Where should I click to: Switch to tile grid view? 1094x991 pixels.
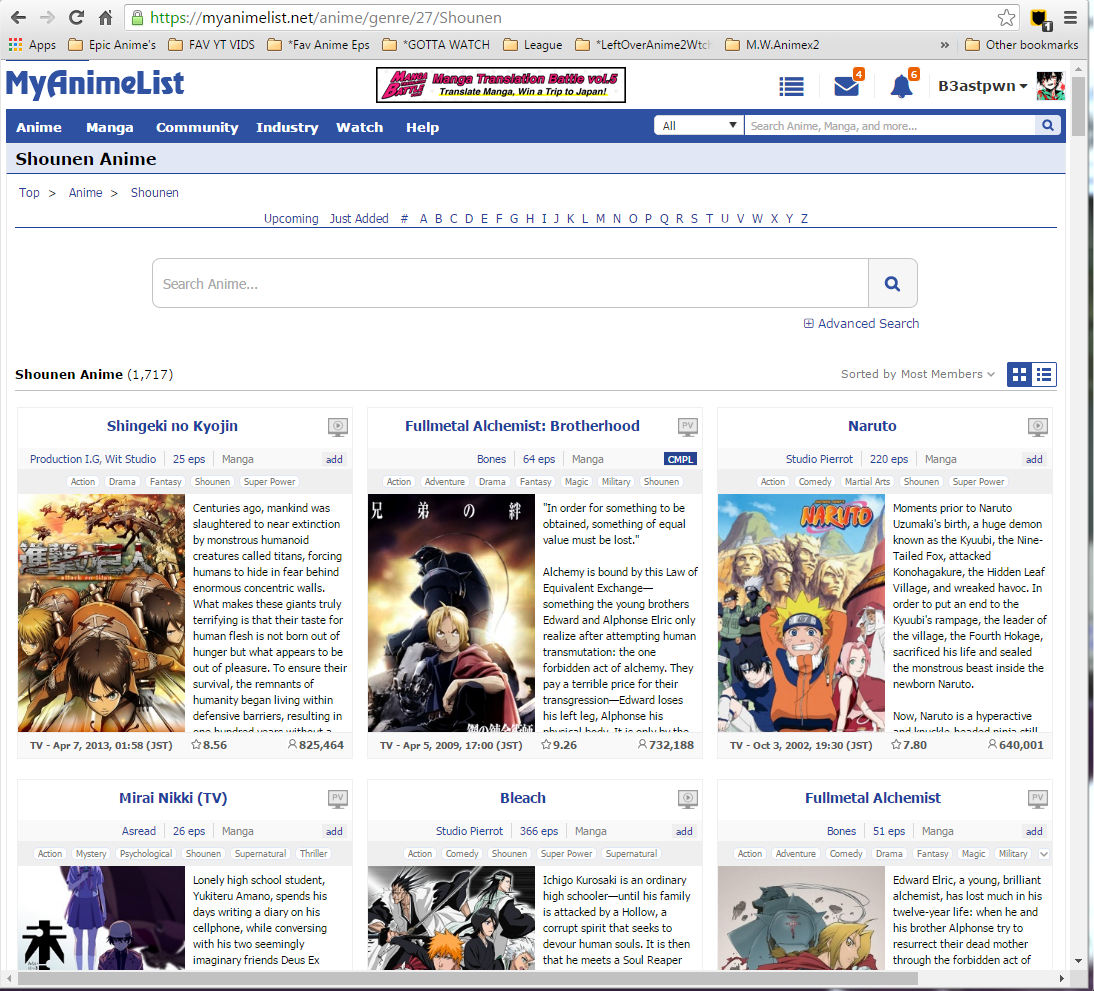[x=1019, y=374]
